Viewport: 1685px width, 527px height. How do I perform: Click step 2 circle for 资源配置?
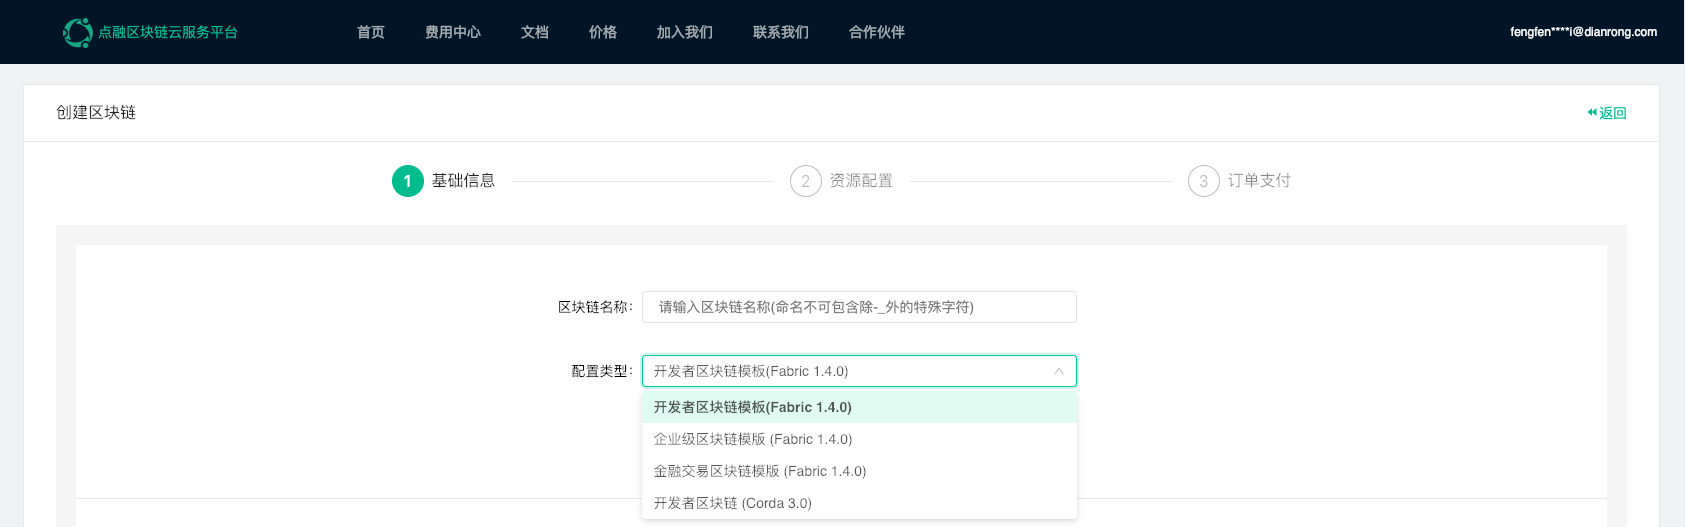tap(806, 181)
